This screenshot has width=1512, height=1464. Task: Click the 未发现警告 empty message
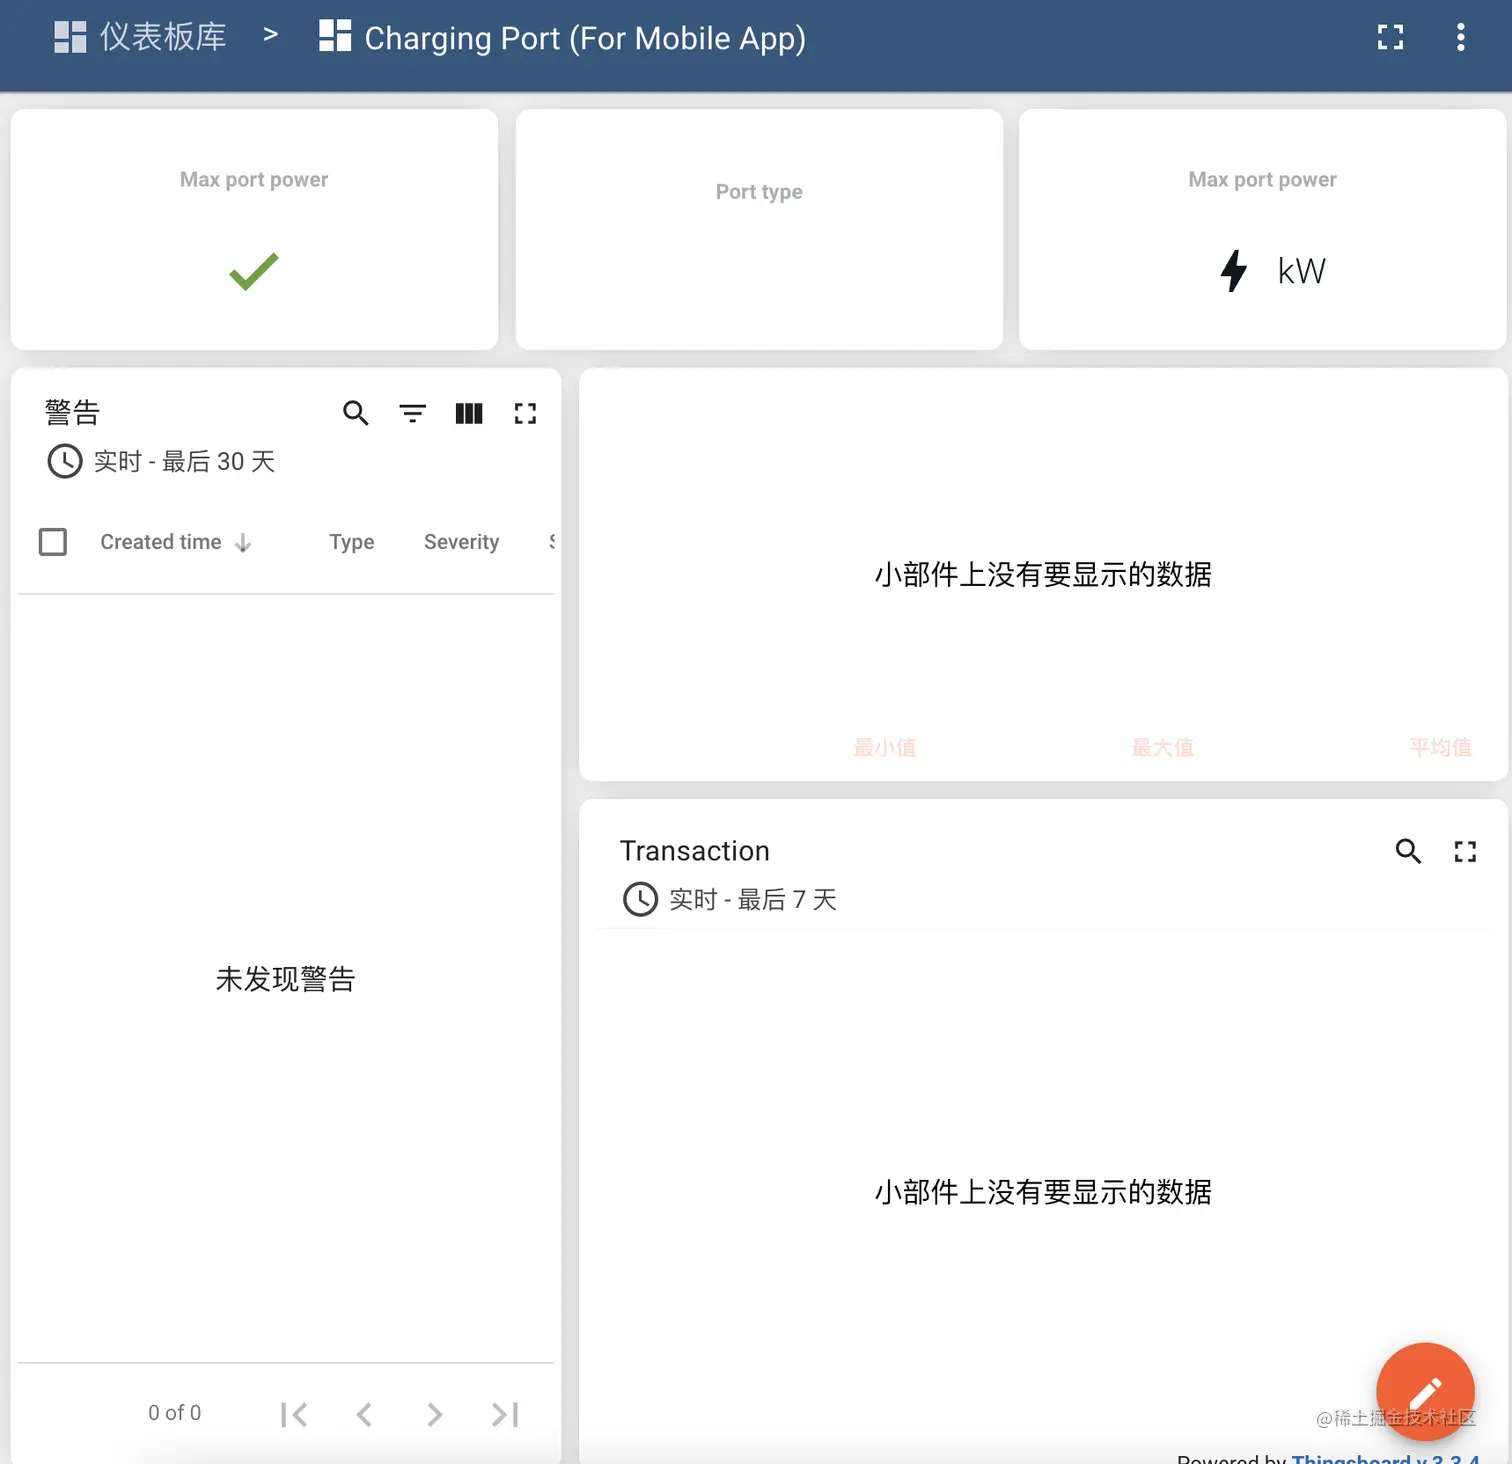(286, 979)
